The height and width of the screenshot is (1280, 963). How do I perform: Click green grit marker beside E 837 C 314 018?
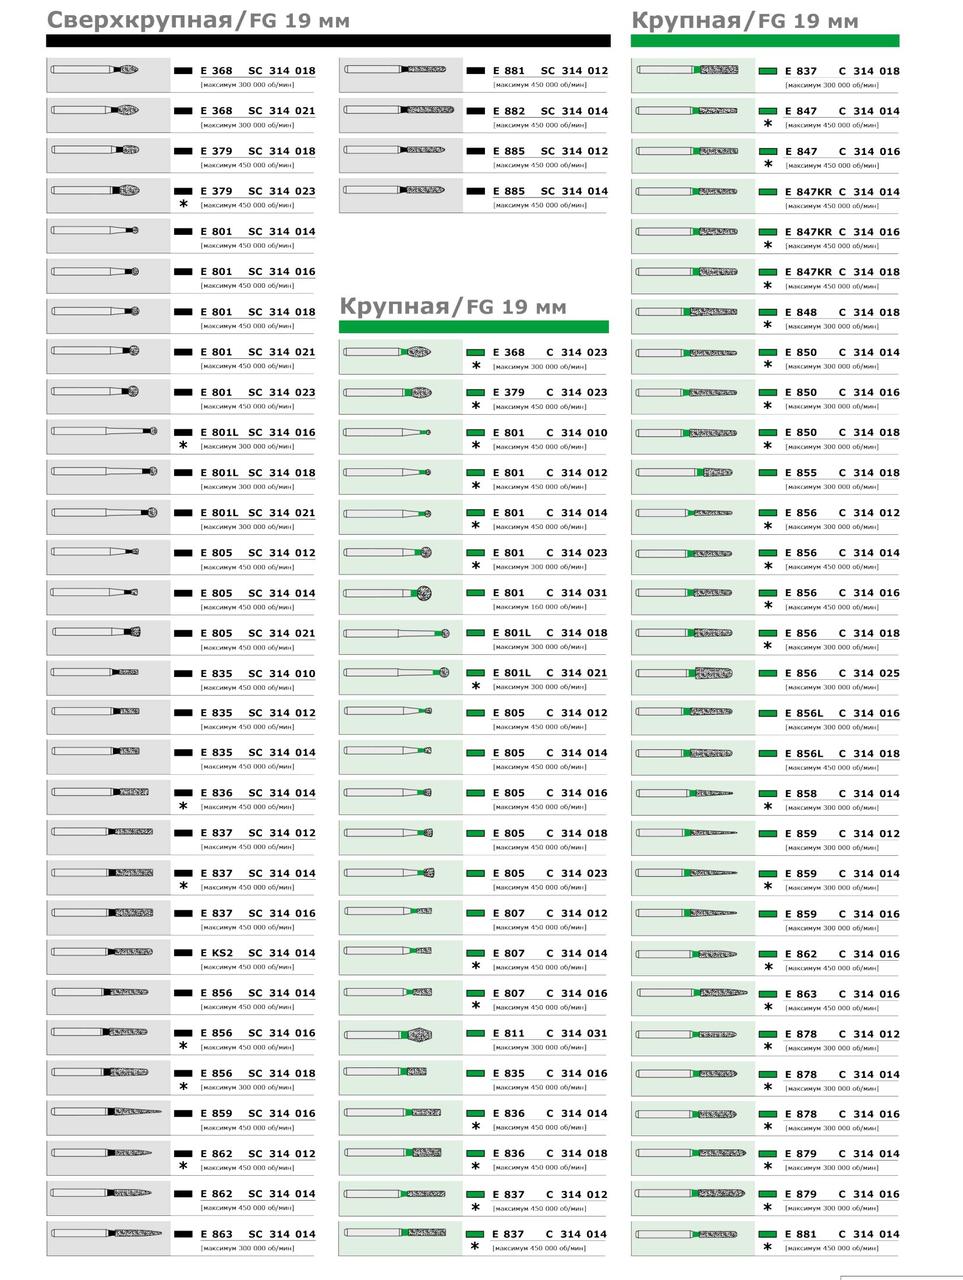(x=768, y=72)
